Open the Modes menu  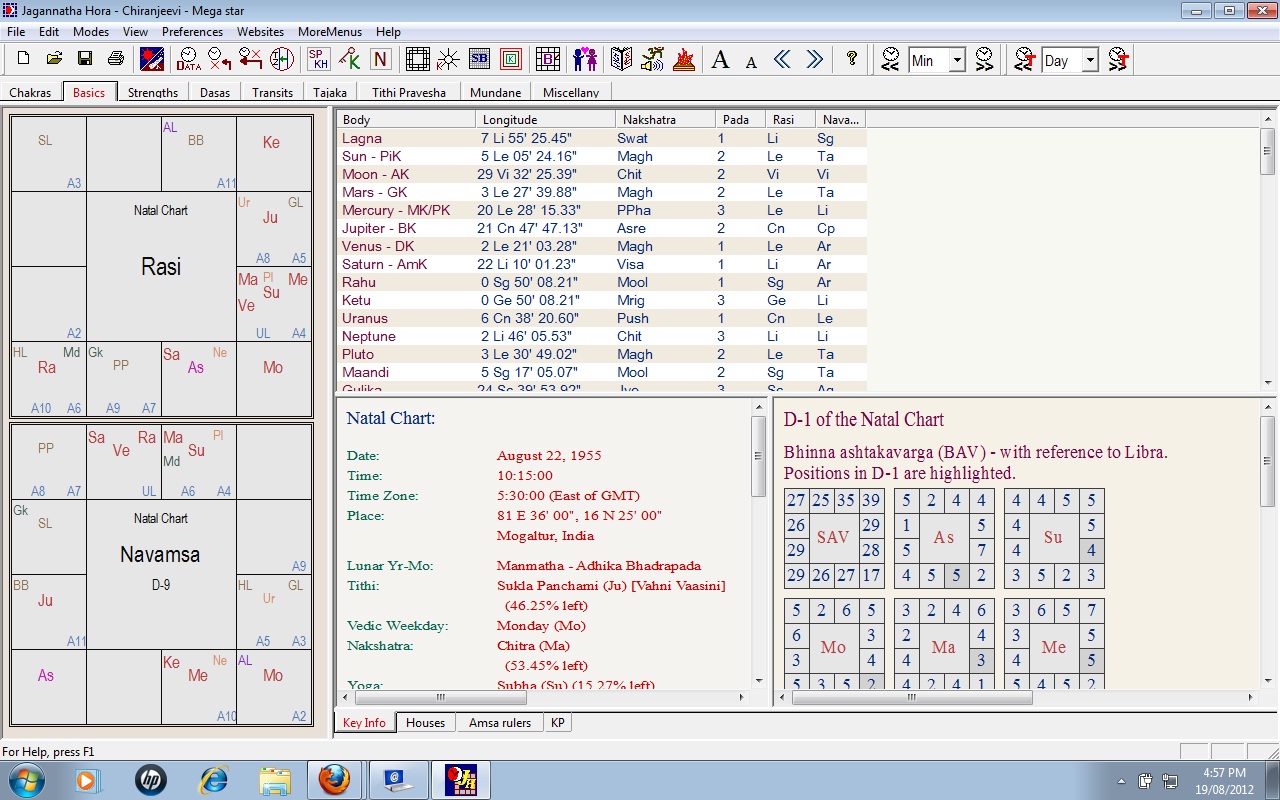coord(91,32)
